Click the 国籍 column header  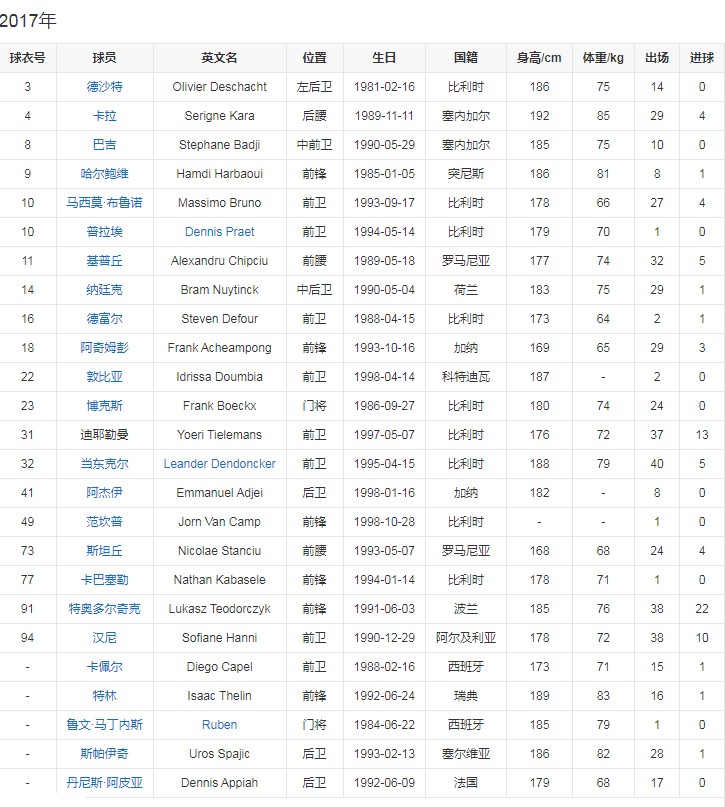tap(465, 58)
